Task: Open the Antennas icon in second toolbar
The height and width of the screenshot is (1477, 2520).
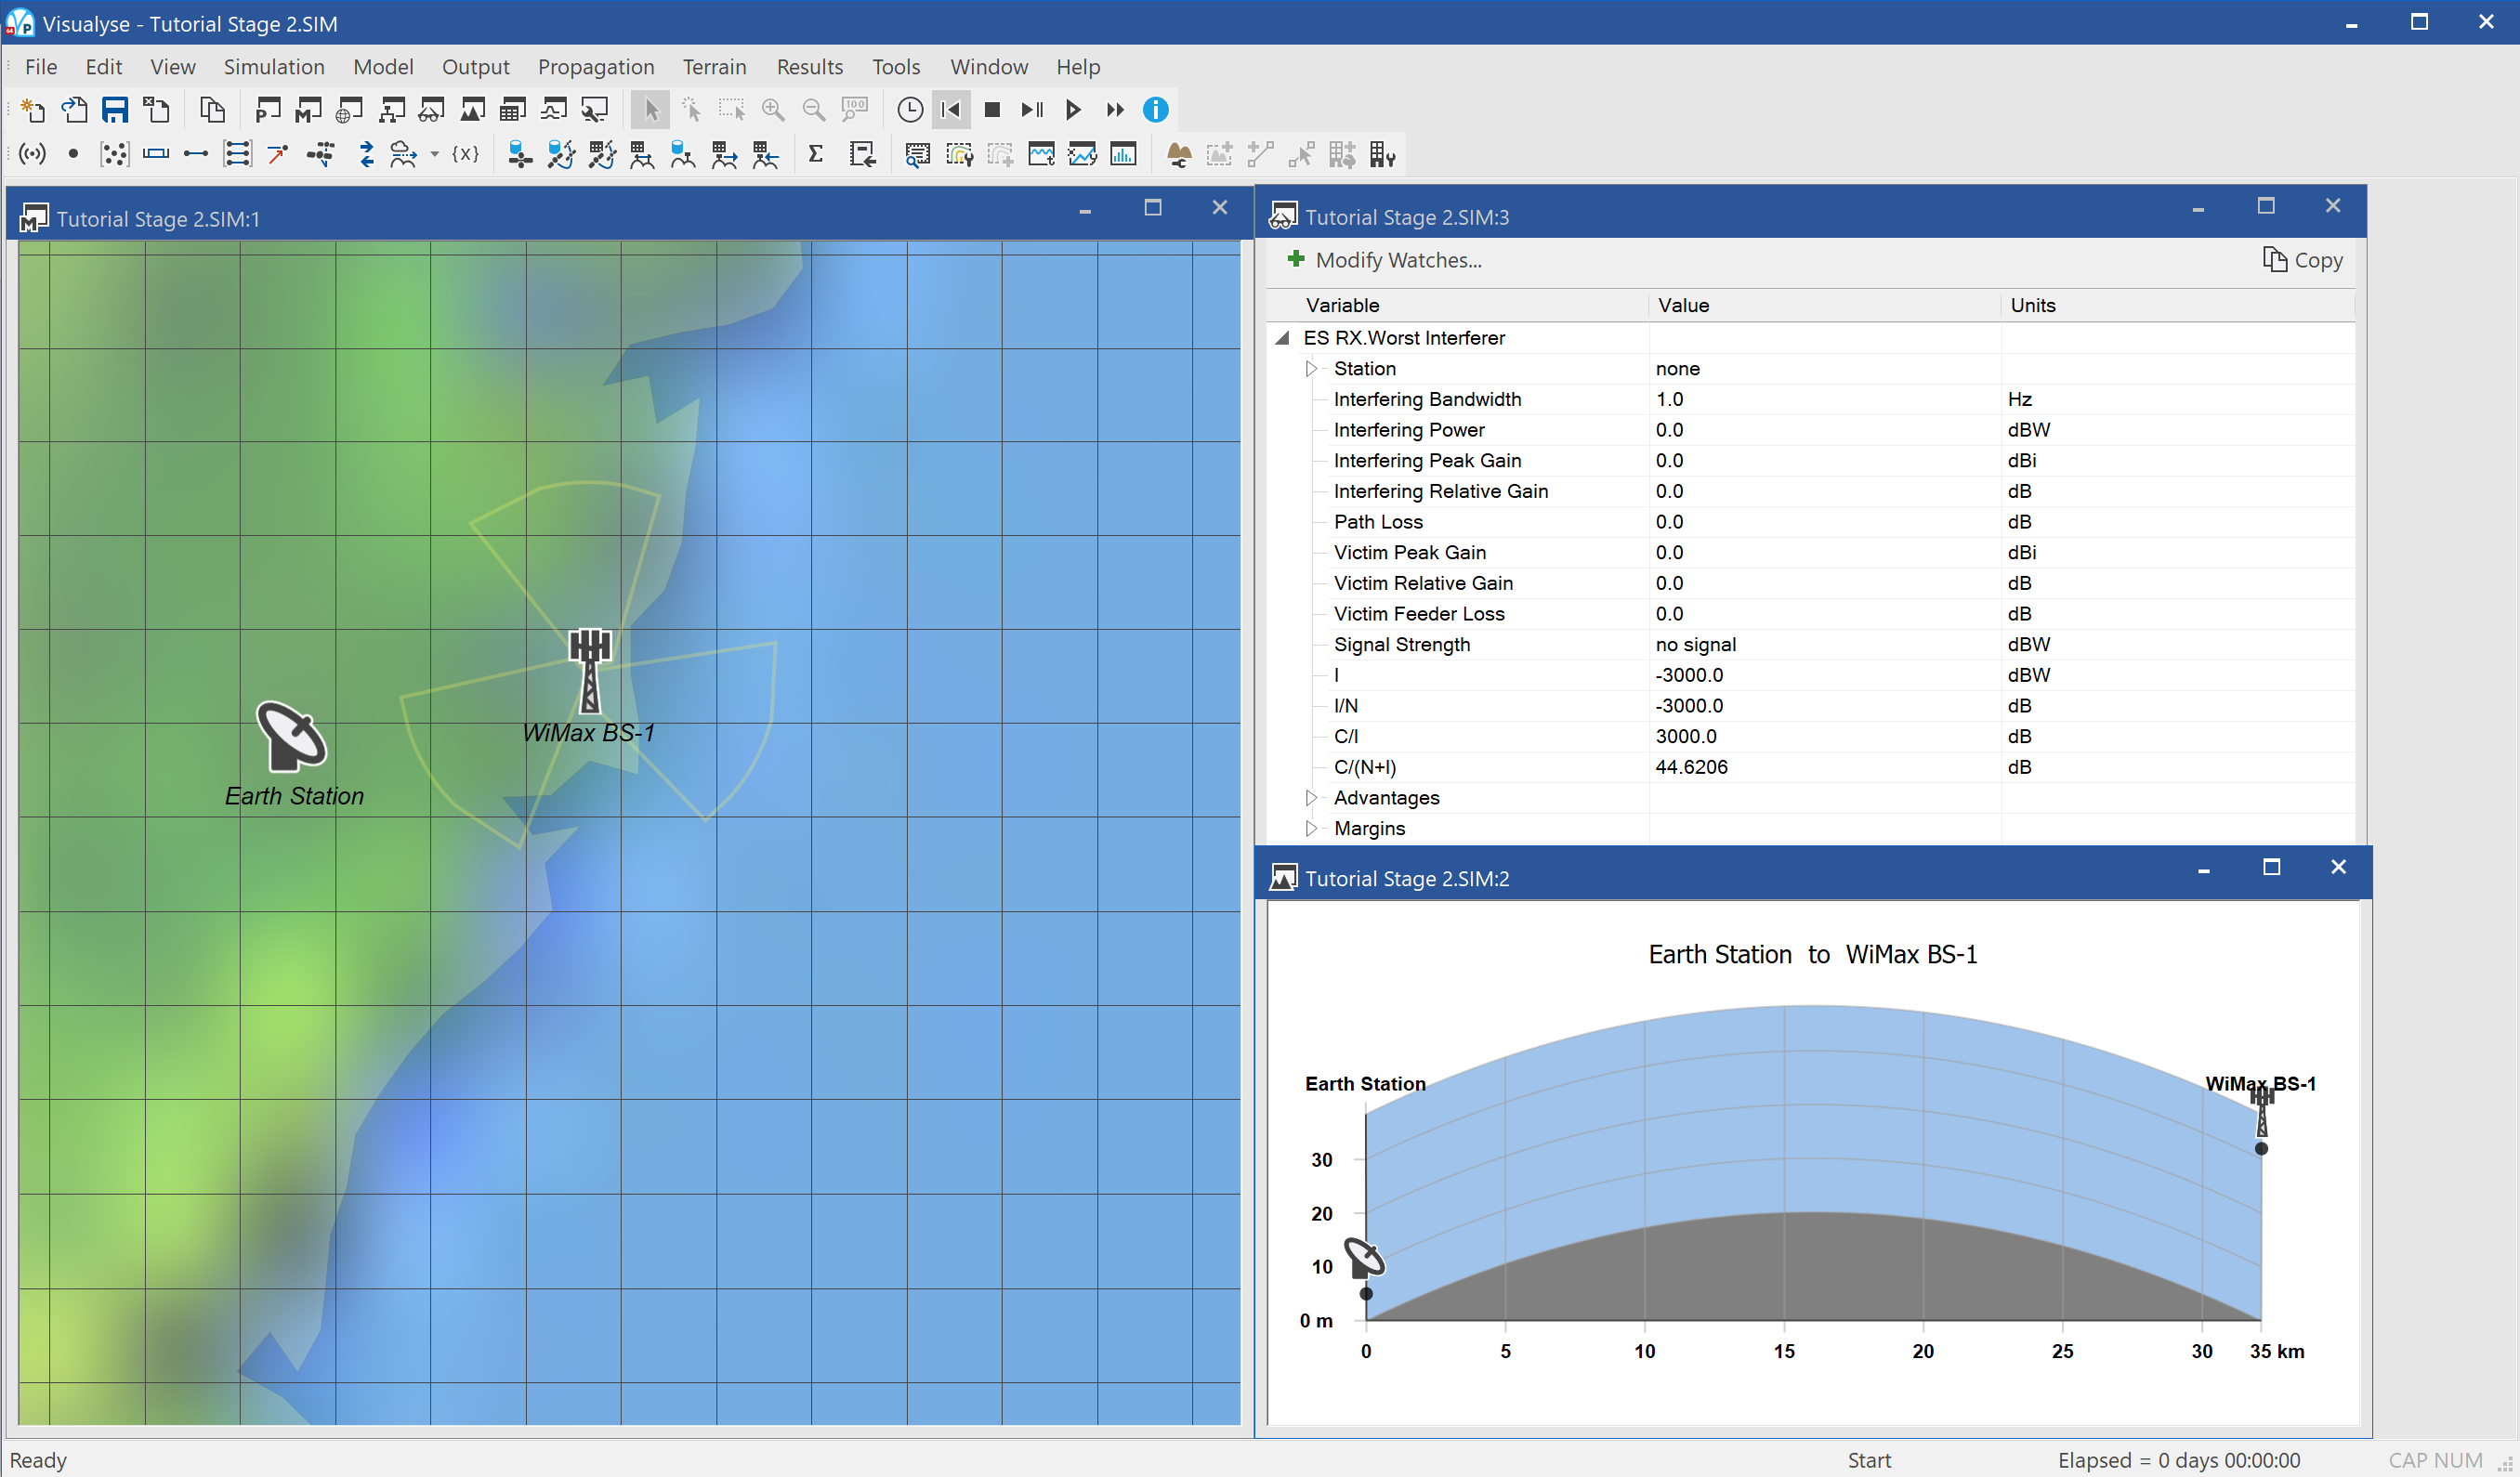Action: pos(33,154)
